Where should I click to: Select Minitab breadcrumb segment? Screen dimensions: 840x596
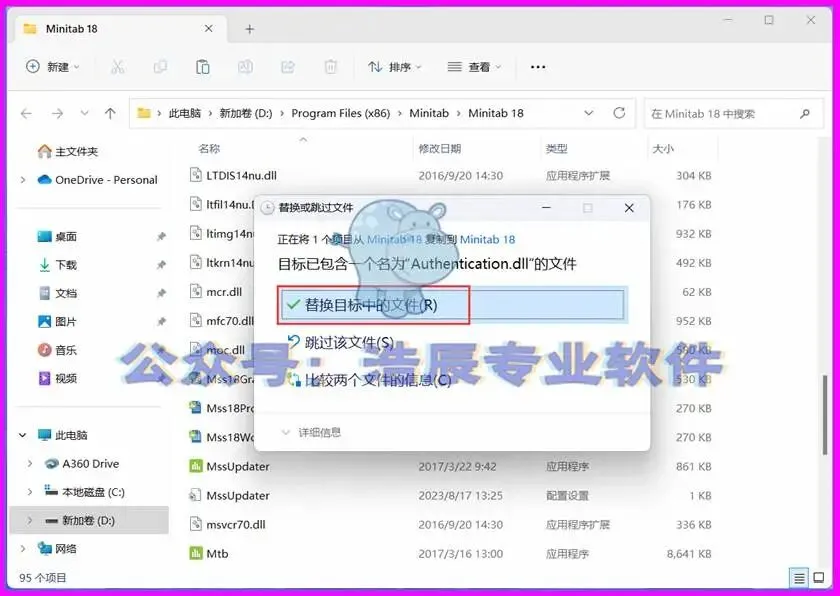point(429,114)
